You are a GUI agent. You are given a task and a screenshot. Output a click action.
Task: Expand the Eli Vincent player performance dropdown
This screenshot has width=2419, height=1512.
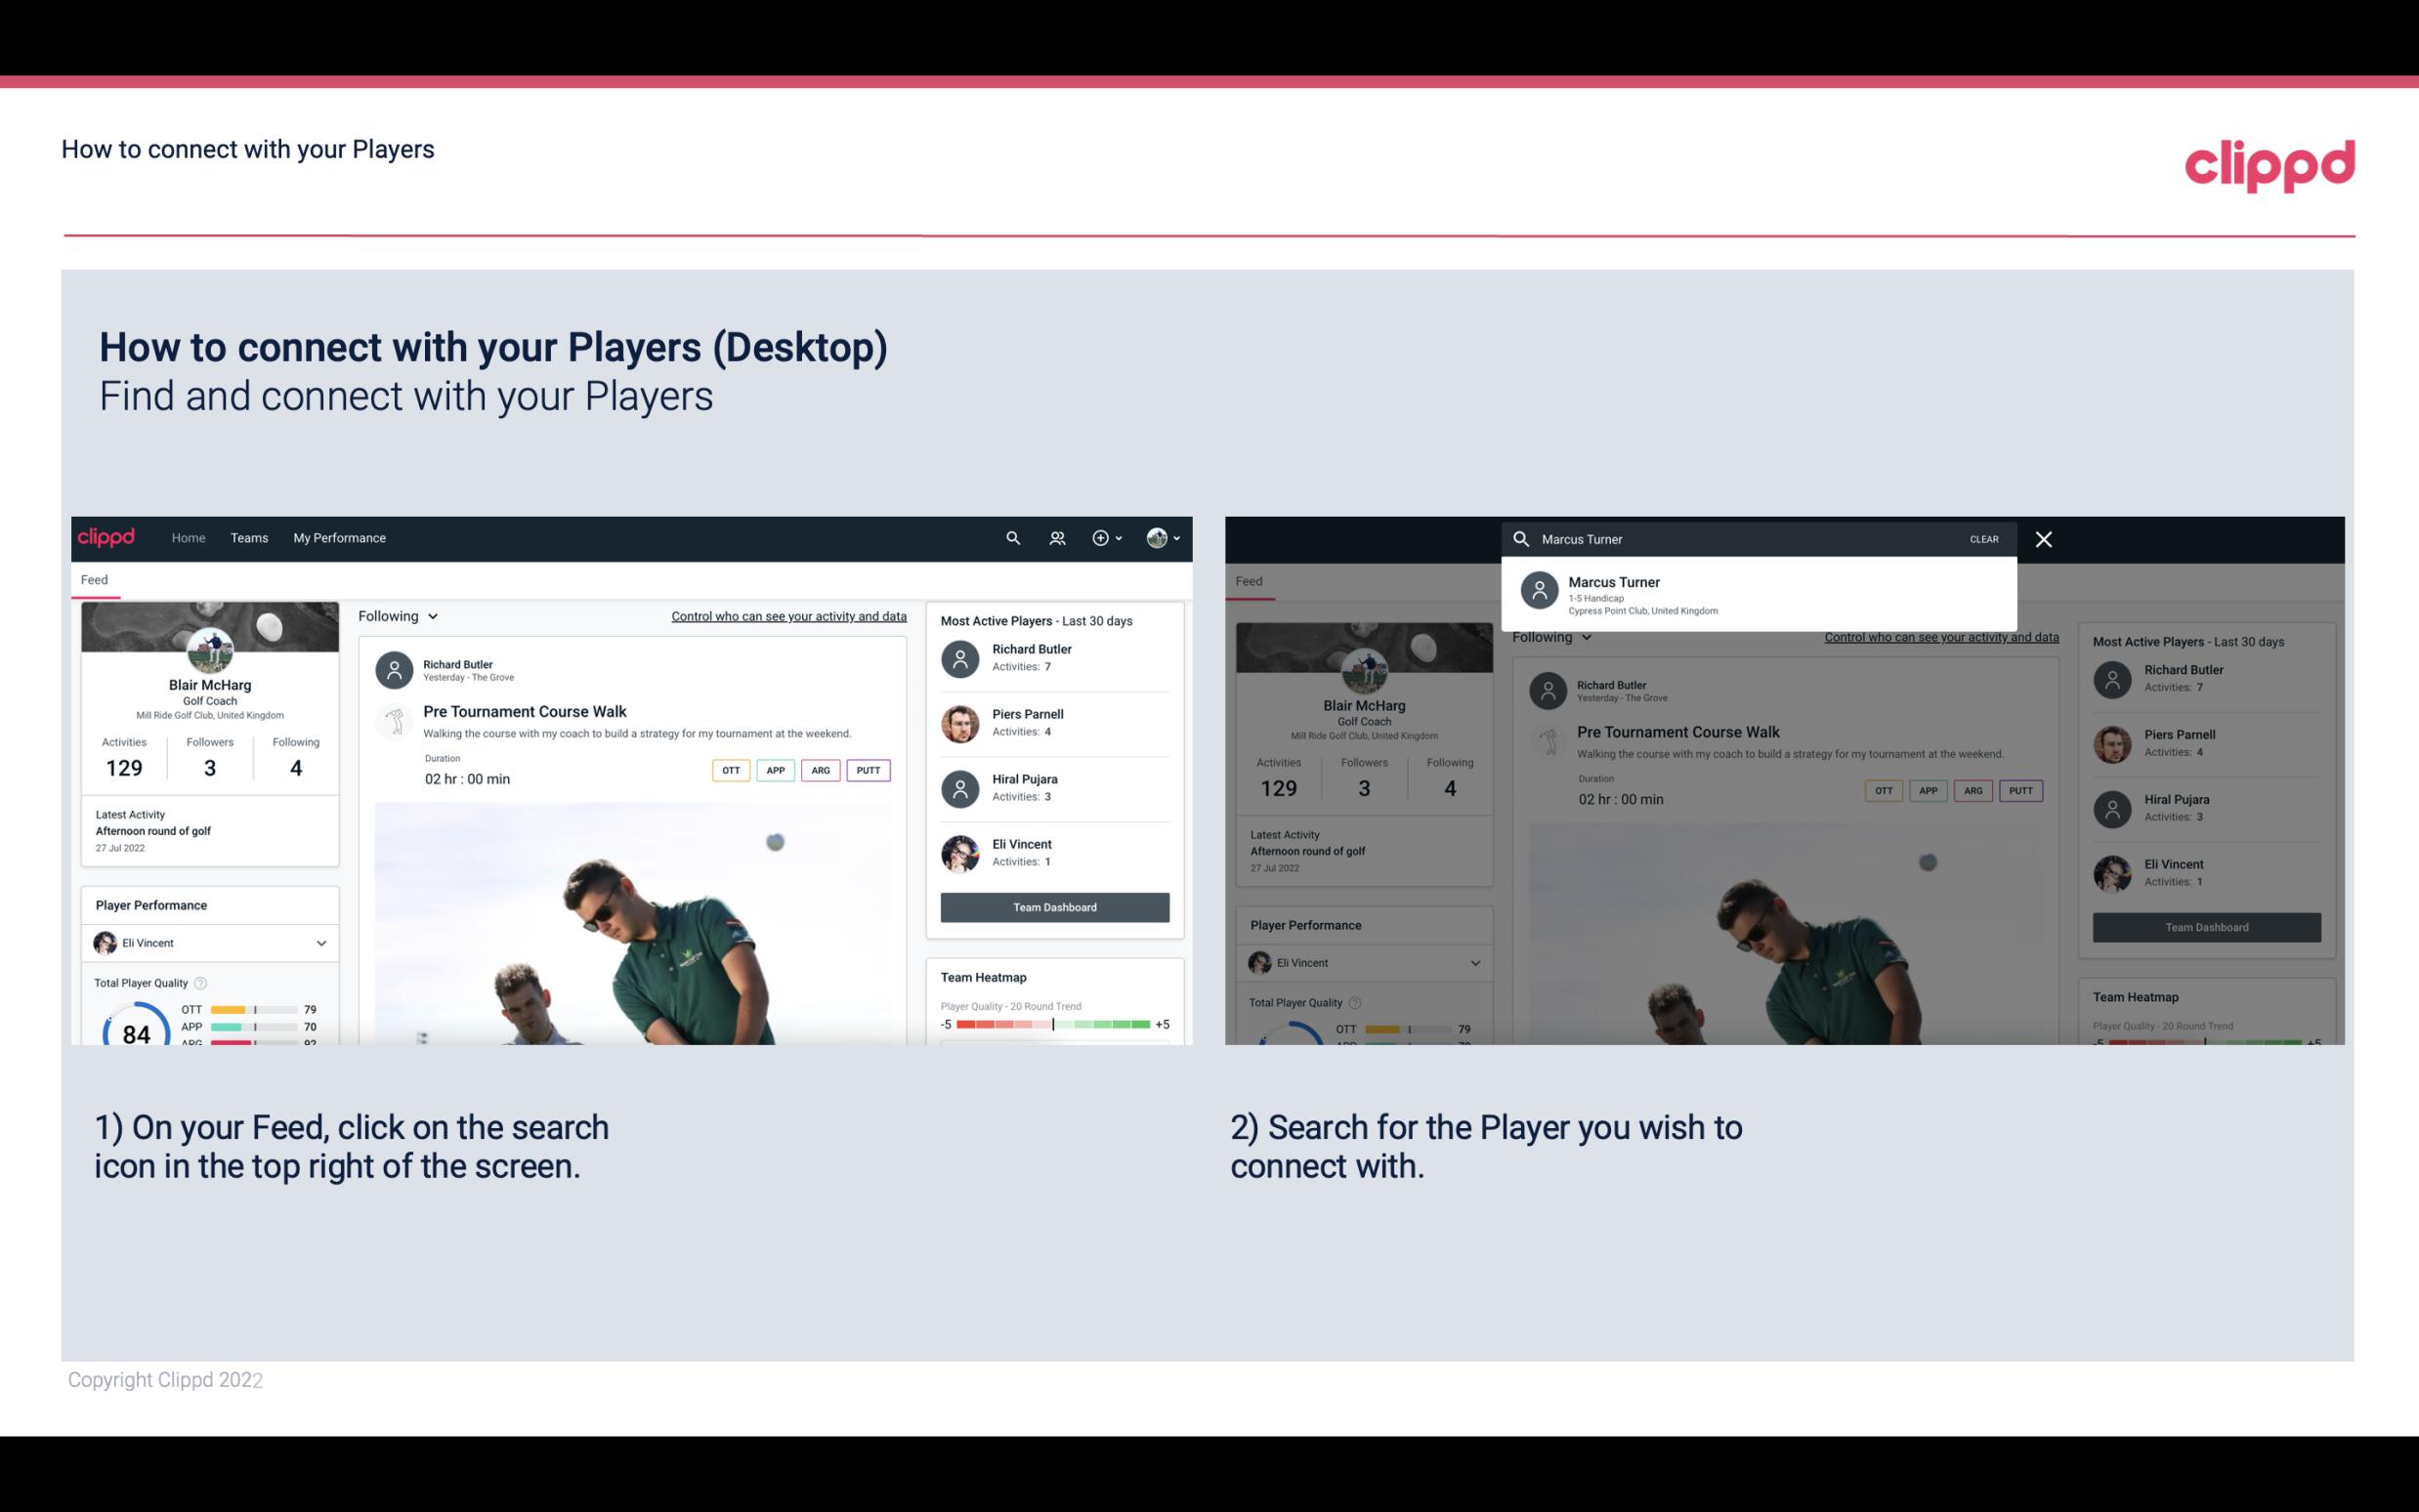click(318, 943)
